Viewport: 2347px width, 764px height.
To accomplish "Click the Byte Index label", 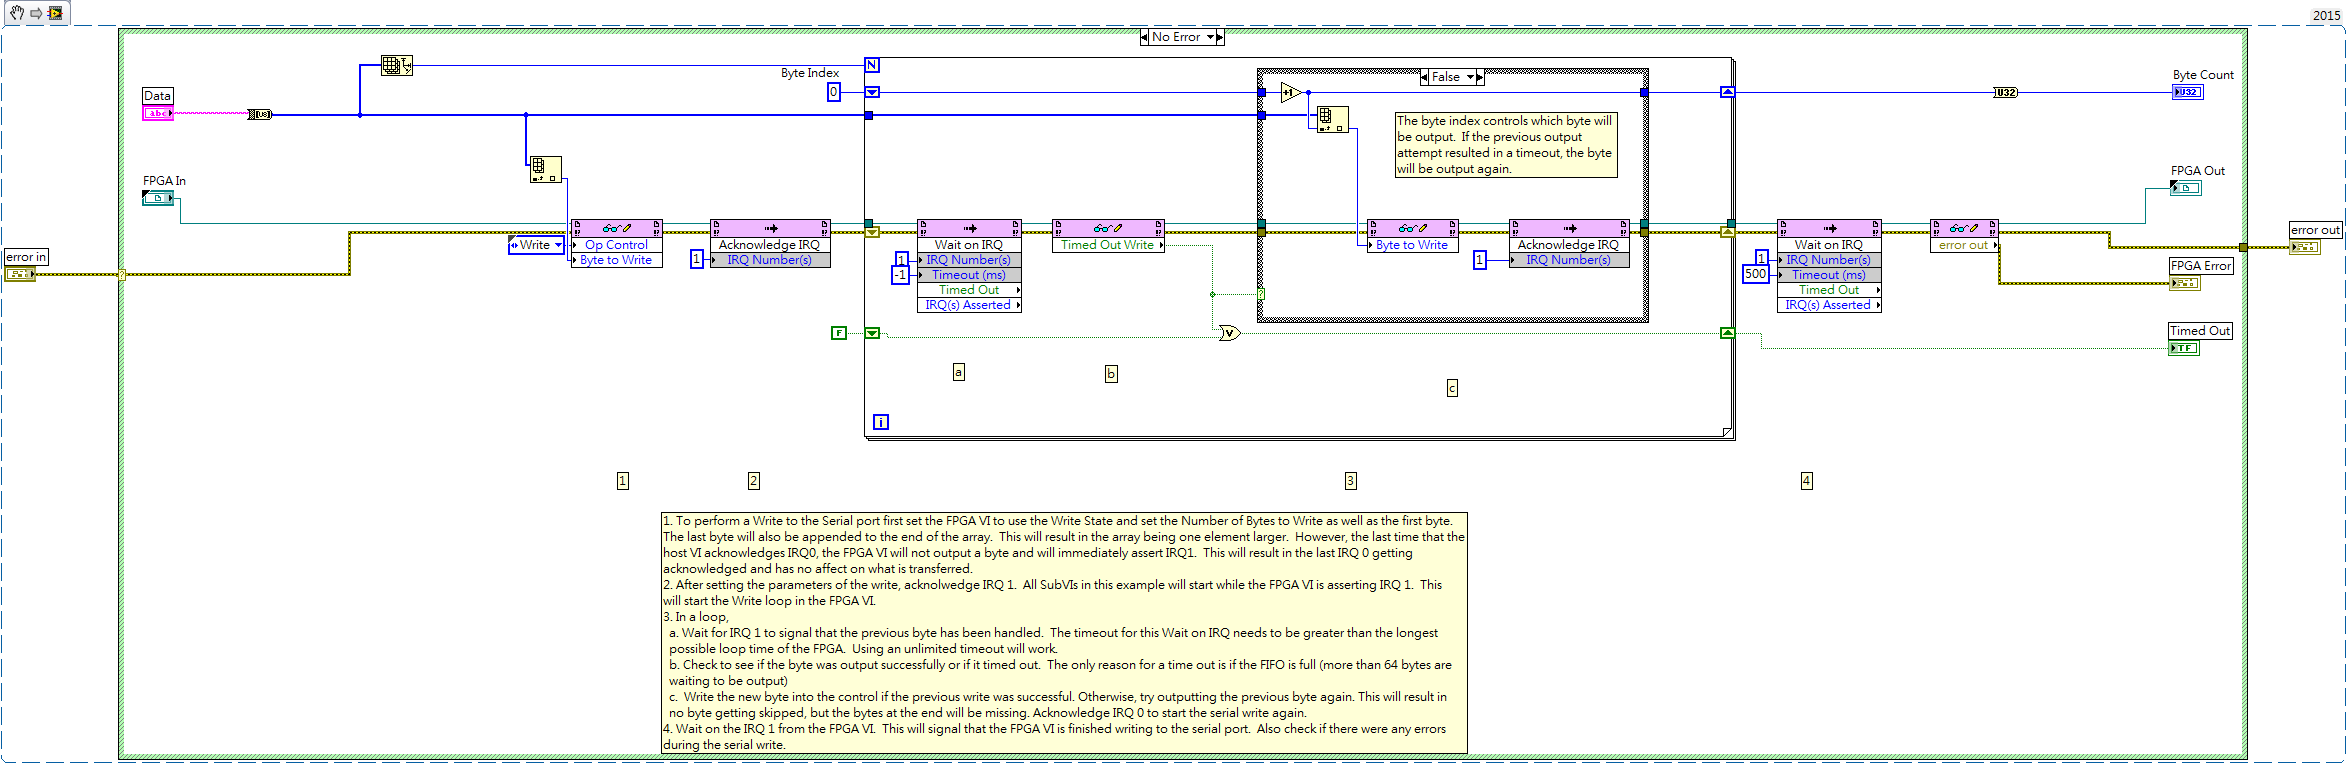I will tap(810, 73).
